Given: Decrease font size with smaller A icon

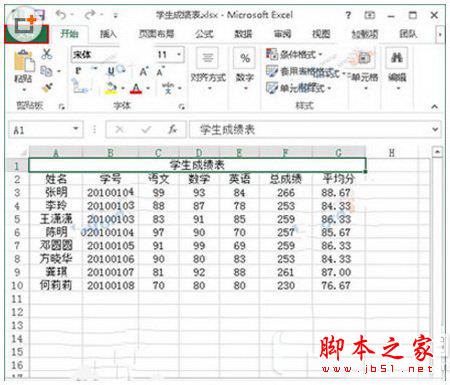Looking at the screenshot, I should point(160,71).
